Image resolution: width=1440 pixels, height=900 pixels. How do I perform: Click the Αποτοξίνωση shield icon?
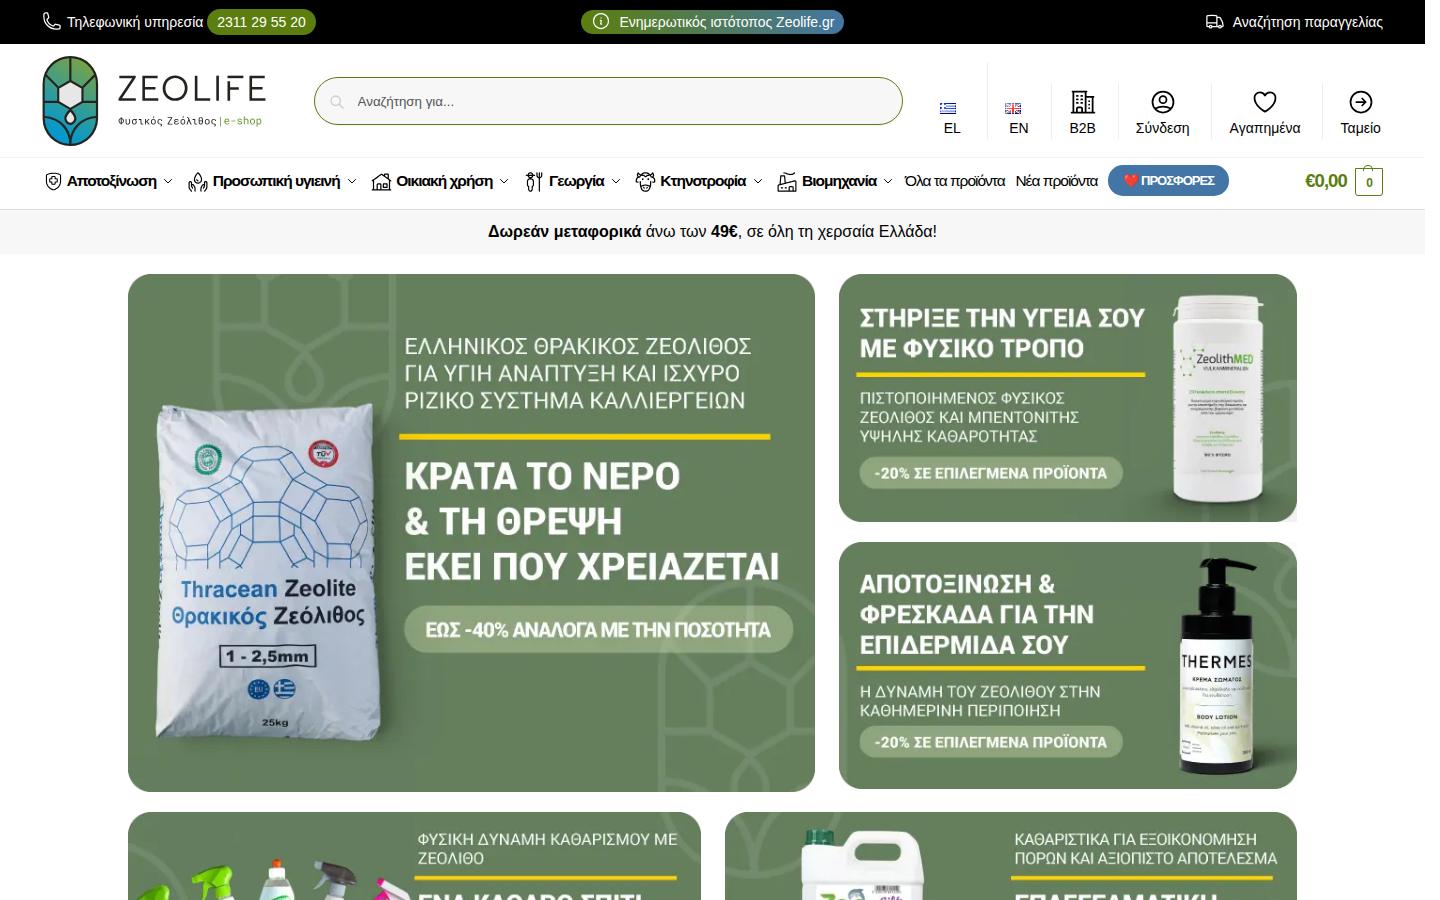point(53,181)
